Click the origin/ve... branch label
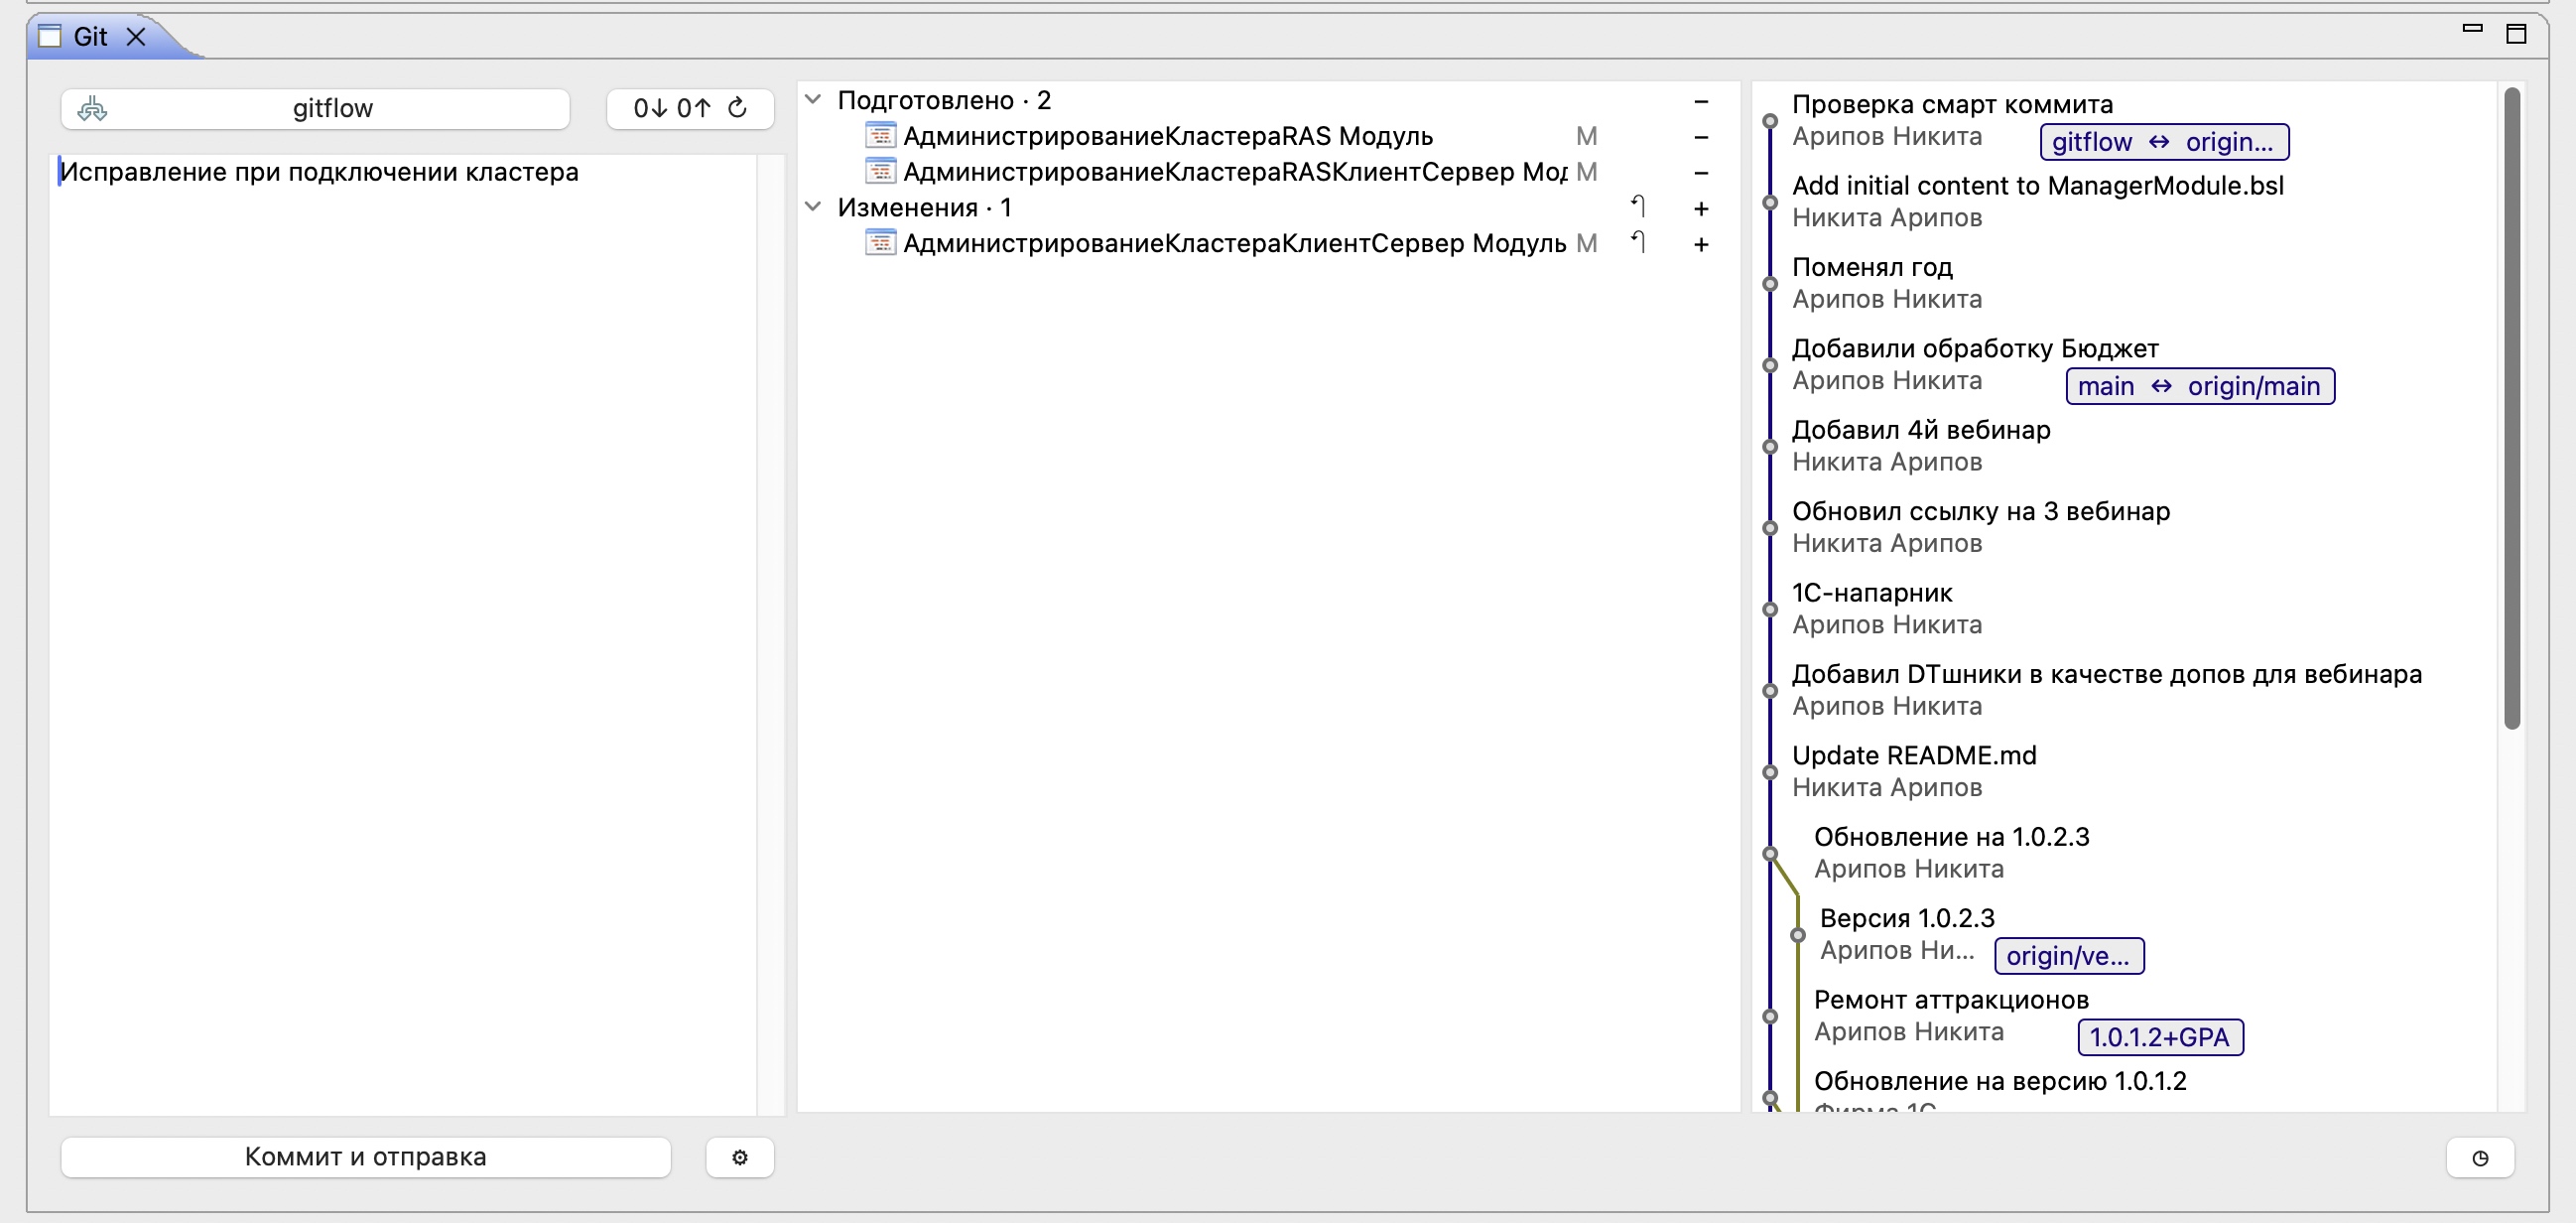This screenshot has height=1223, width=2576. [2069, 956]
